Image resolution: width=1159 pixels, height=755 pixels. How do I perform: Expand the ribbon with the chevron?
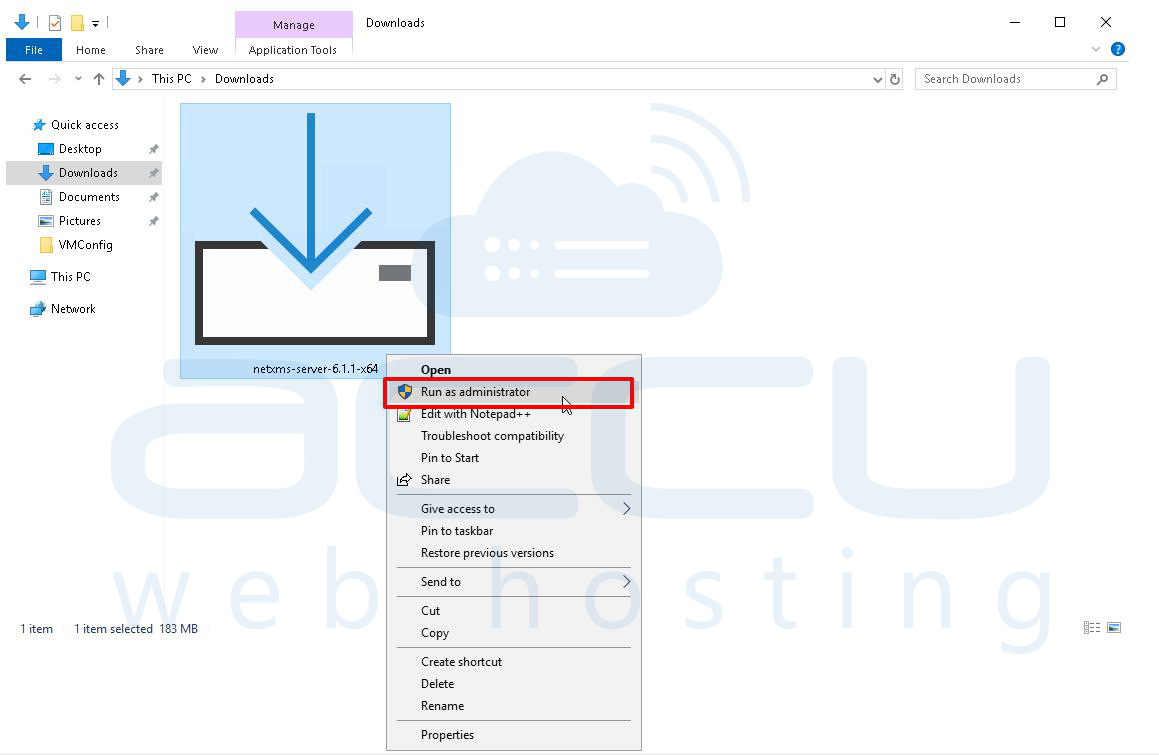(1095, 49)
